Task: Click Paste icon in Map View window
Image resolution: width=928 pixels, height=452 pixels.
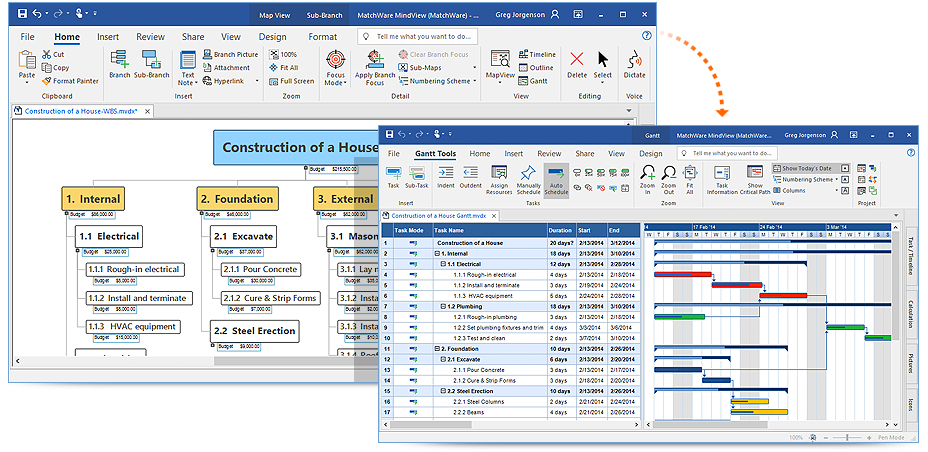Action: pos(27,60)
